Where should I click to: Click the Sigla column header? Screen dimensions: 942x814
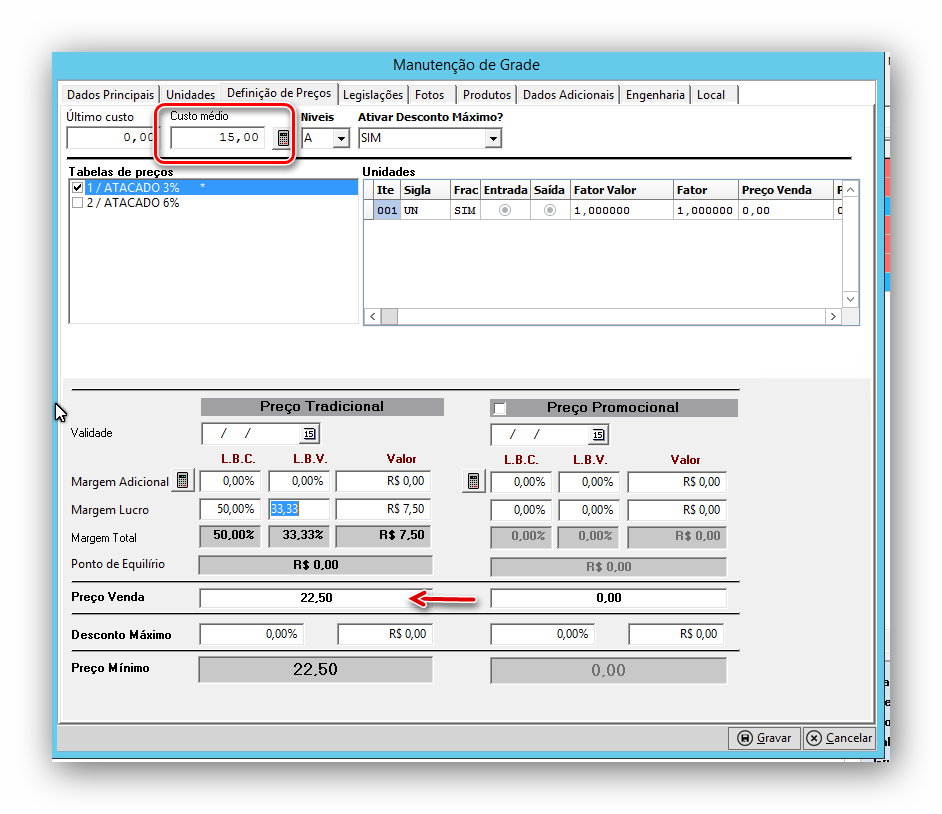(425, 190)
